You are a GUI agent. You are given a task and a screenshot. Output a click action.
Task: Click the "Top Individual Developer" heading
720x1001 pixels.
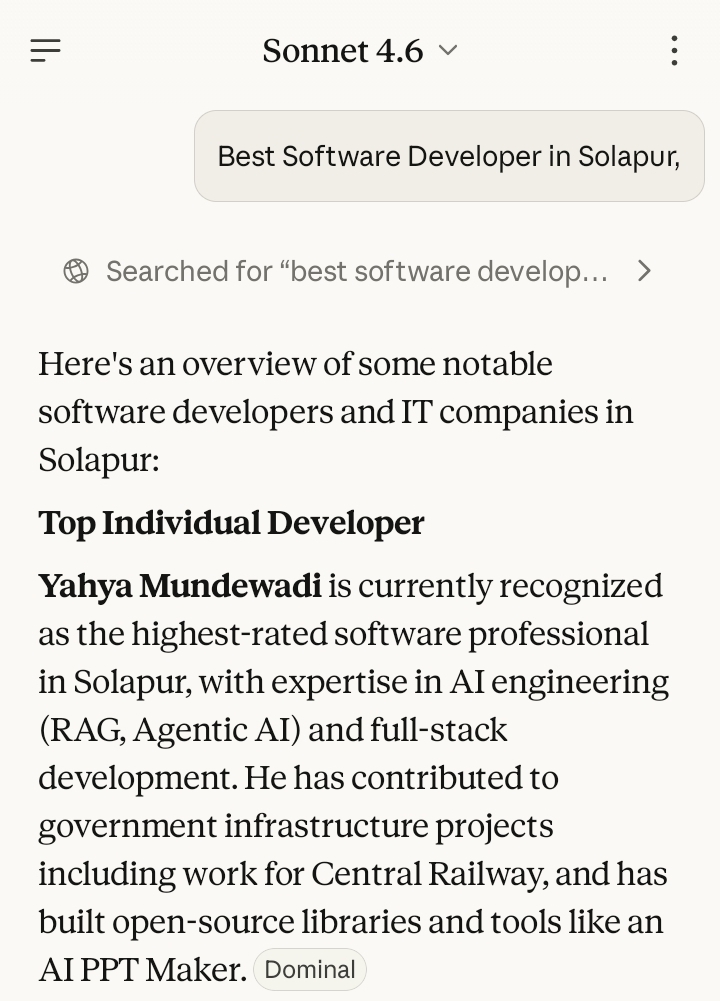[231, 522]
